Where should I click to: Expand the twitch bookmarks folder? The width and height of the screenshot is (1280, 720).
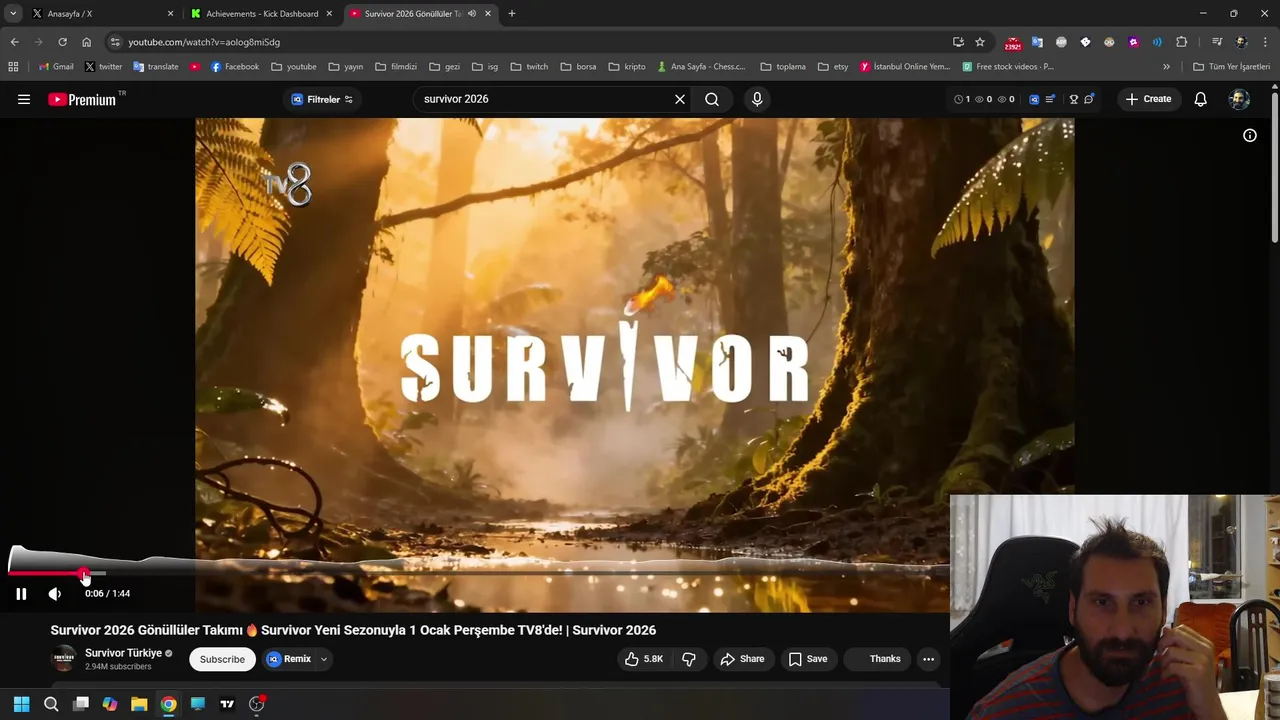click(529, 67)
